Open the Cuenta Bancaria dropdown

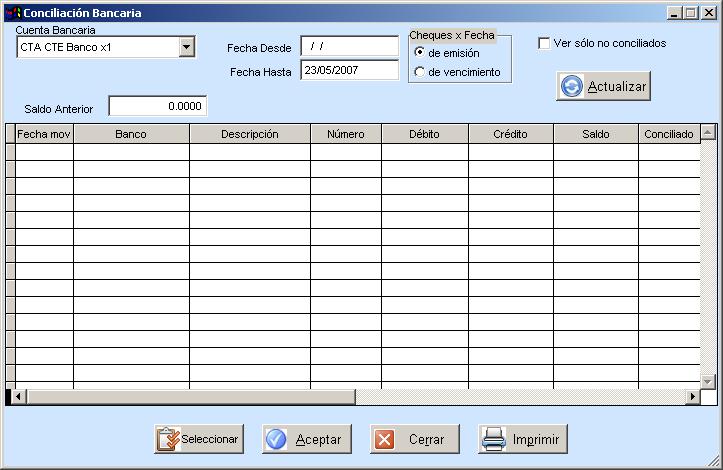coord(187,47)
